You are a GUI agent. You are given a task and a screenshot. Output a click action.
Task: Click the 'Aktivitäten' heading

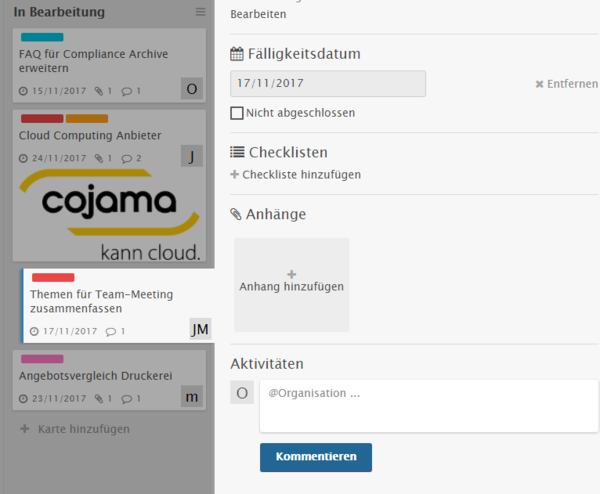coord(267,364)
